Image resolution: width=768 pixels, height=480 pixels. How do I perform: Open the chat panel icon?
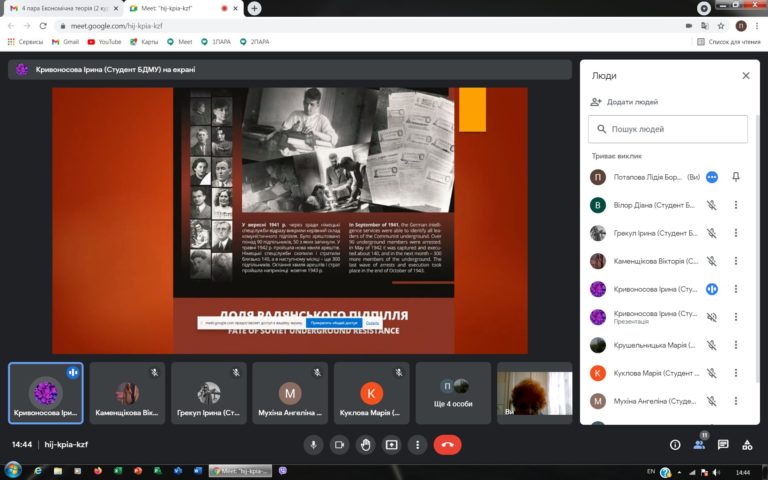(x=723, y=445)
